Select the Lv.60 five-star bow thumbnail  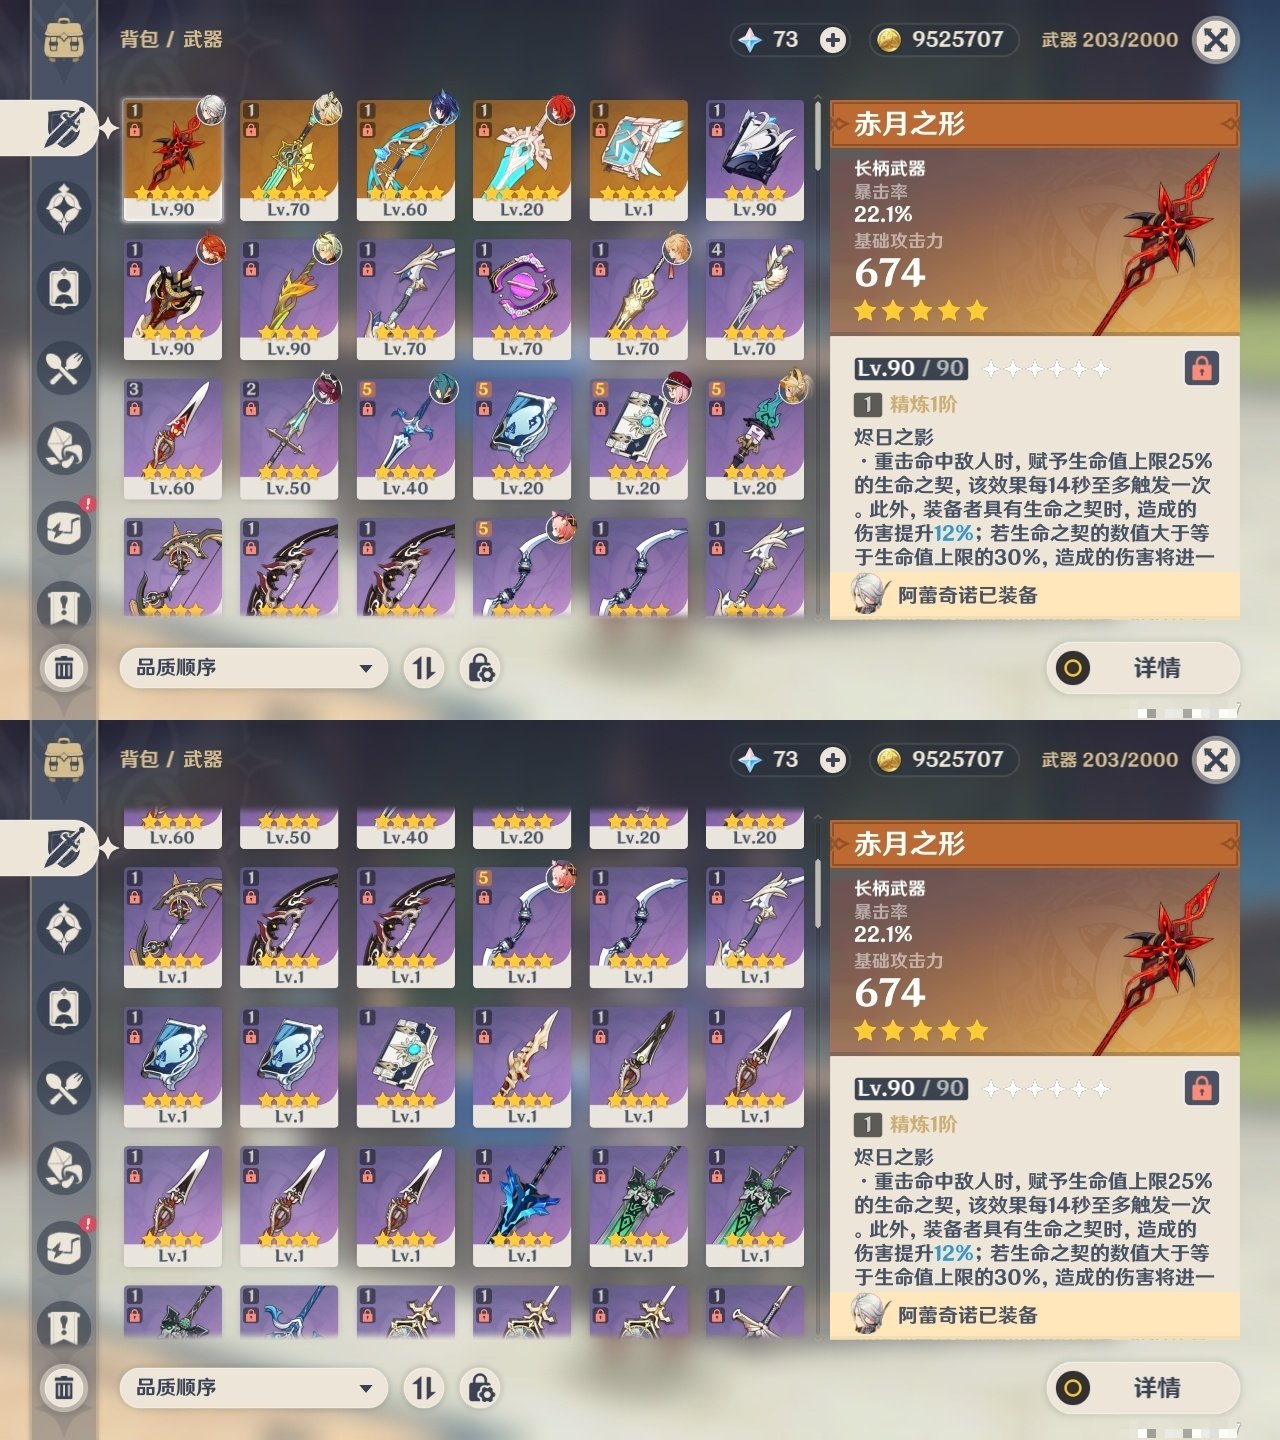405,160
